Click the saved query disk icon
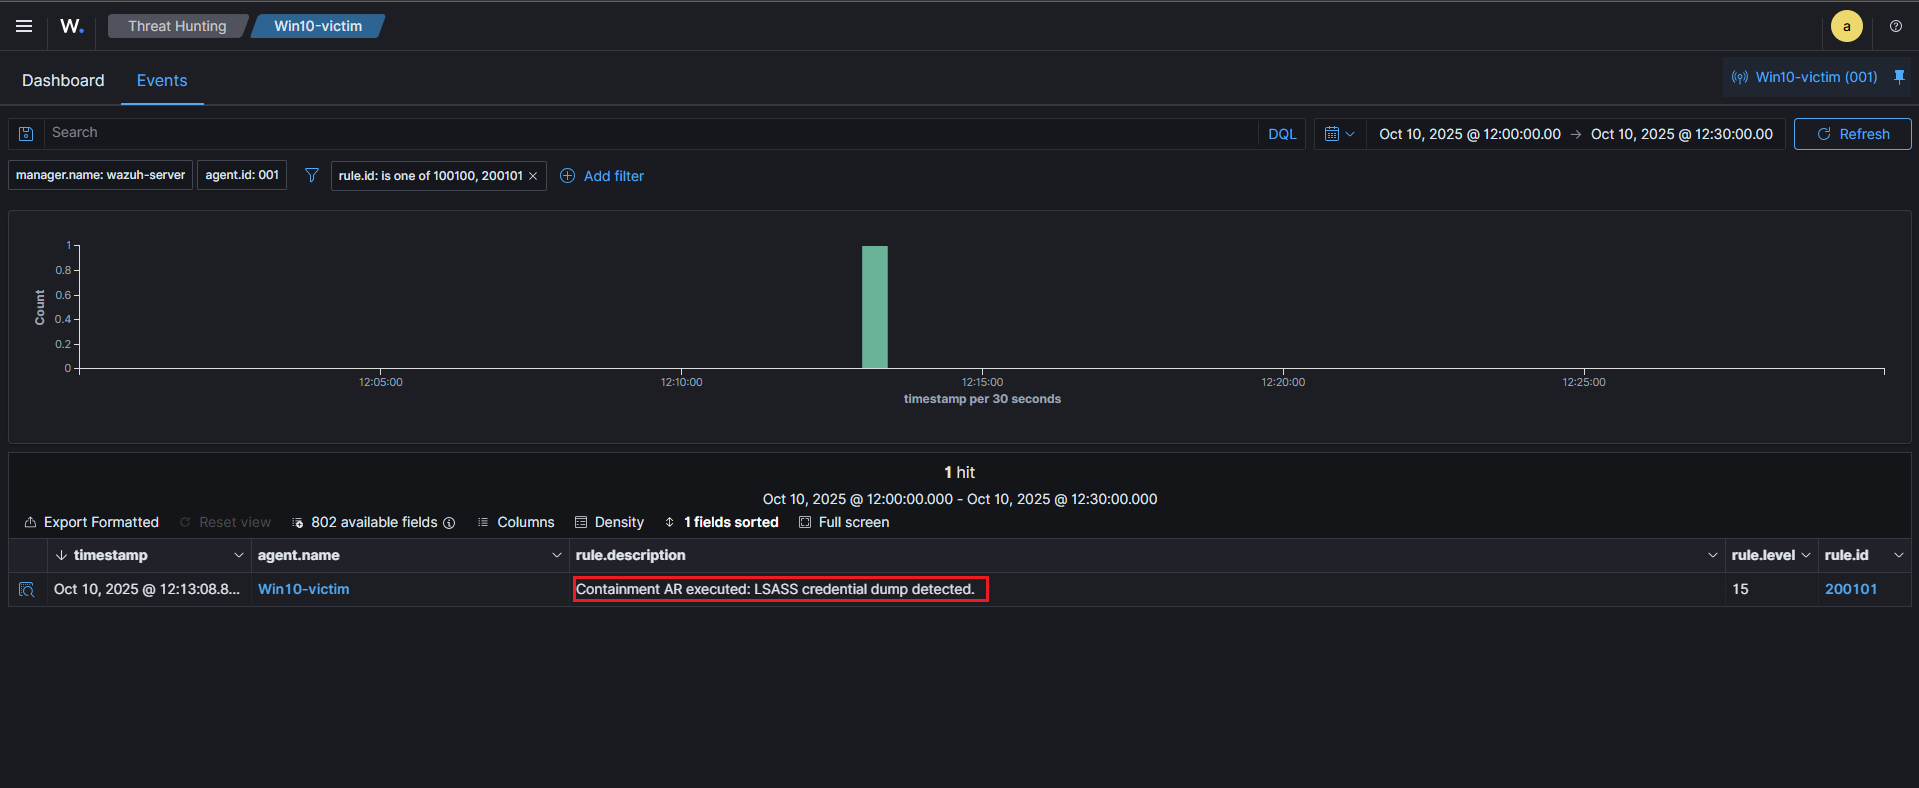This screenshot has width=1919, height=788. [26, 134]
